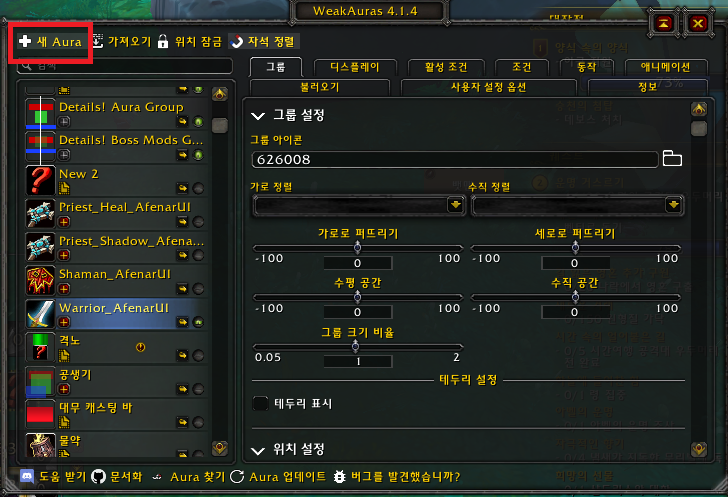Toggle visibility of Priest_Heal_AfenarUI
The height and width of the screenshot is (497, 728).
pyautogui.click(x=198, y=222)
